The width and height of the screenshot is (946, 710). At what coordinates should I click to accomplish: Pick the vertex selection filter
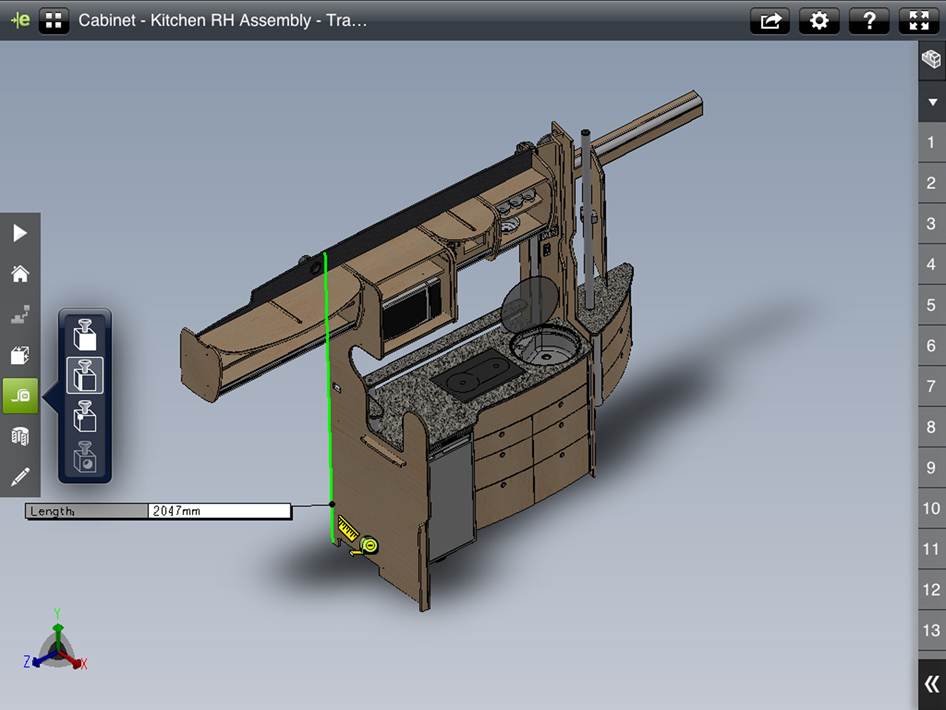tap(85, 417)
